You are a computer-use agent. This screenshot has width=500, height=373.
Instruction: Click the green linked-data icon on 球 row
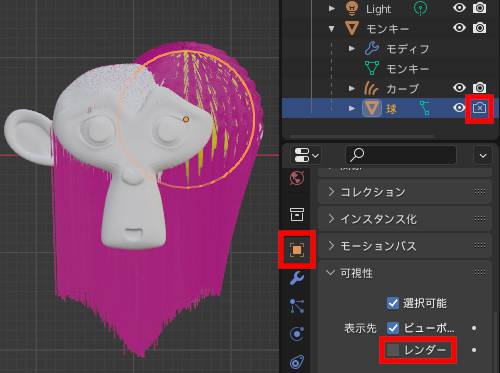[424, 108]
